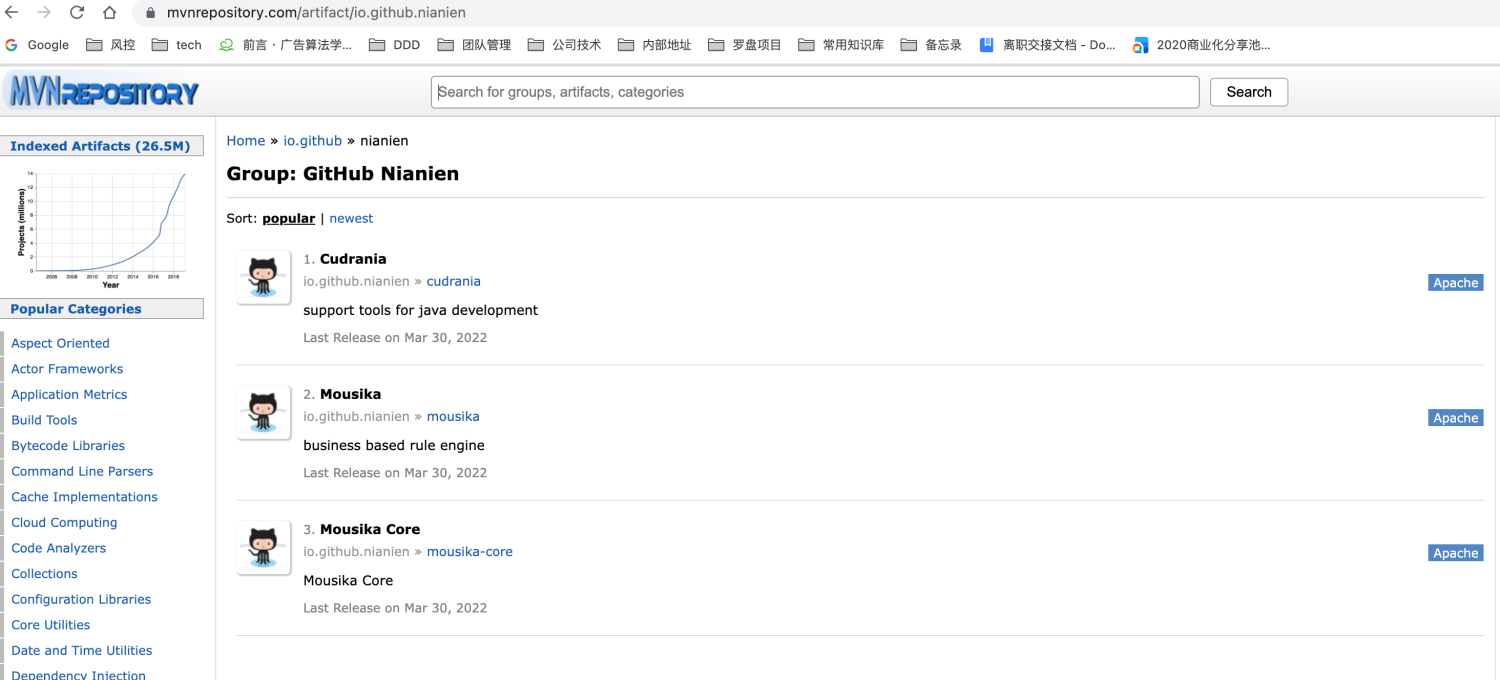Sort artifacts by newest
This screenshot has width=1500, height=680.
point(351,218)
